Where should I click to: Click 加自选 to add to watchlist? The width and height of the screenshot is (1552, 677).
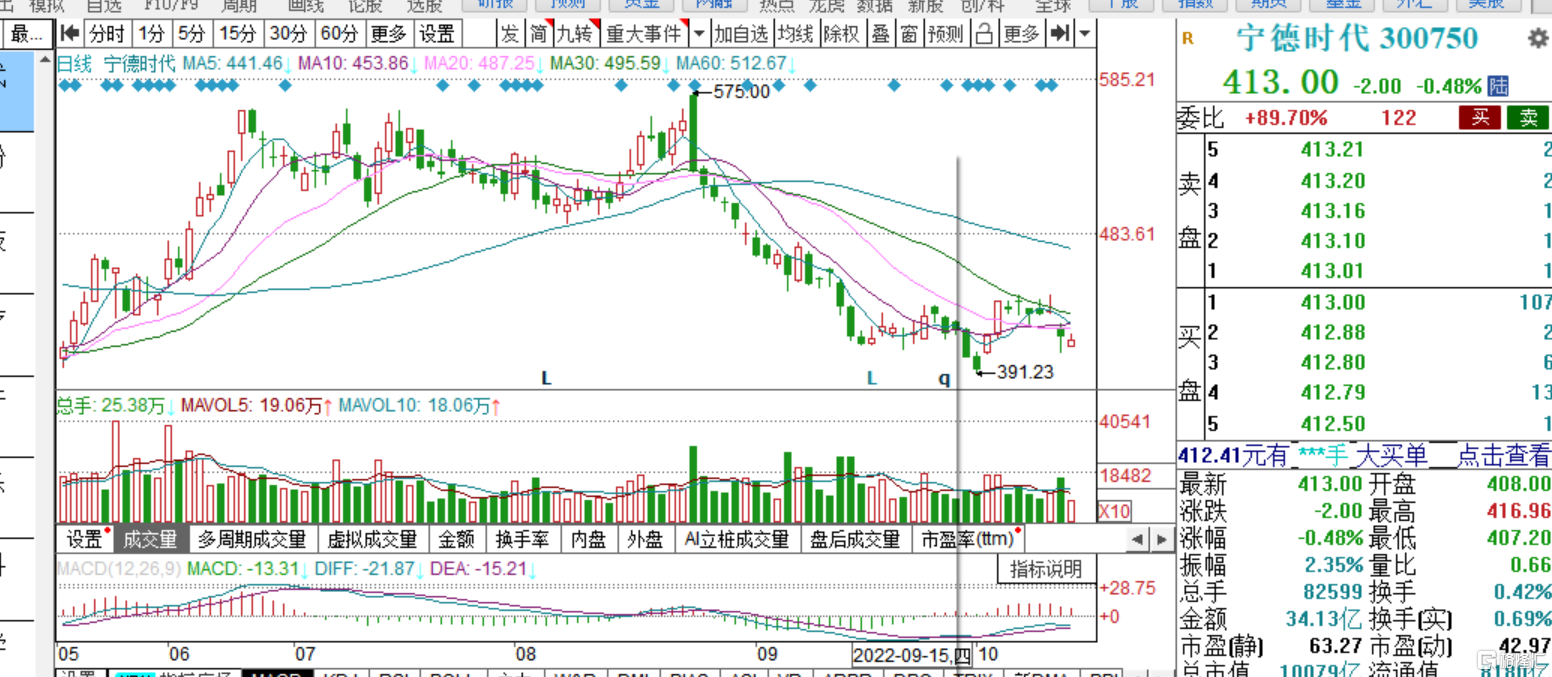click(741, 34)
